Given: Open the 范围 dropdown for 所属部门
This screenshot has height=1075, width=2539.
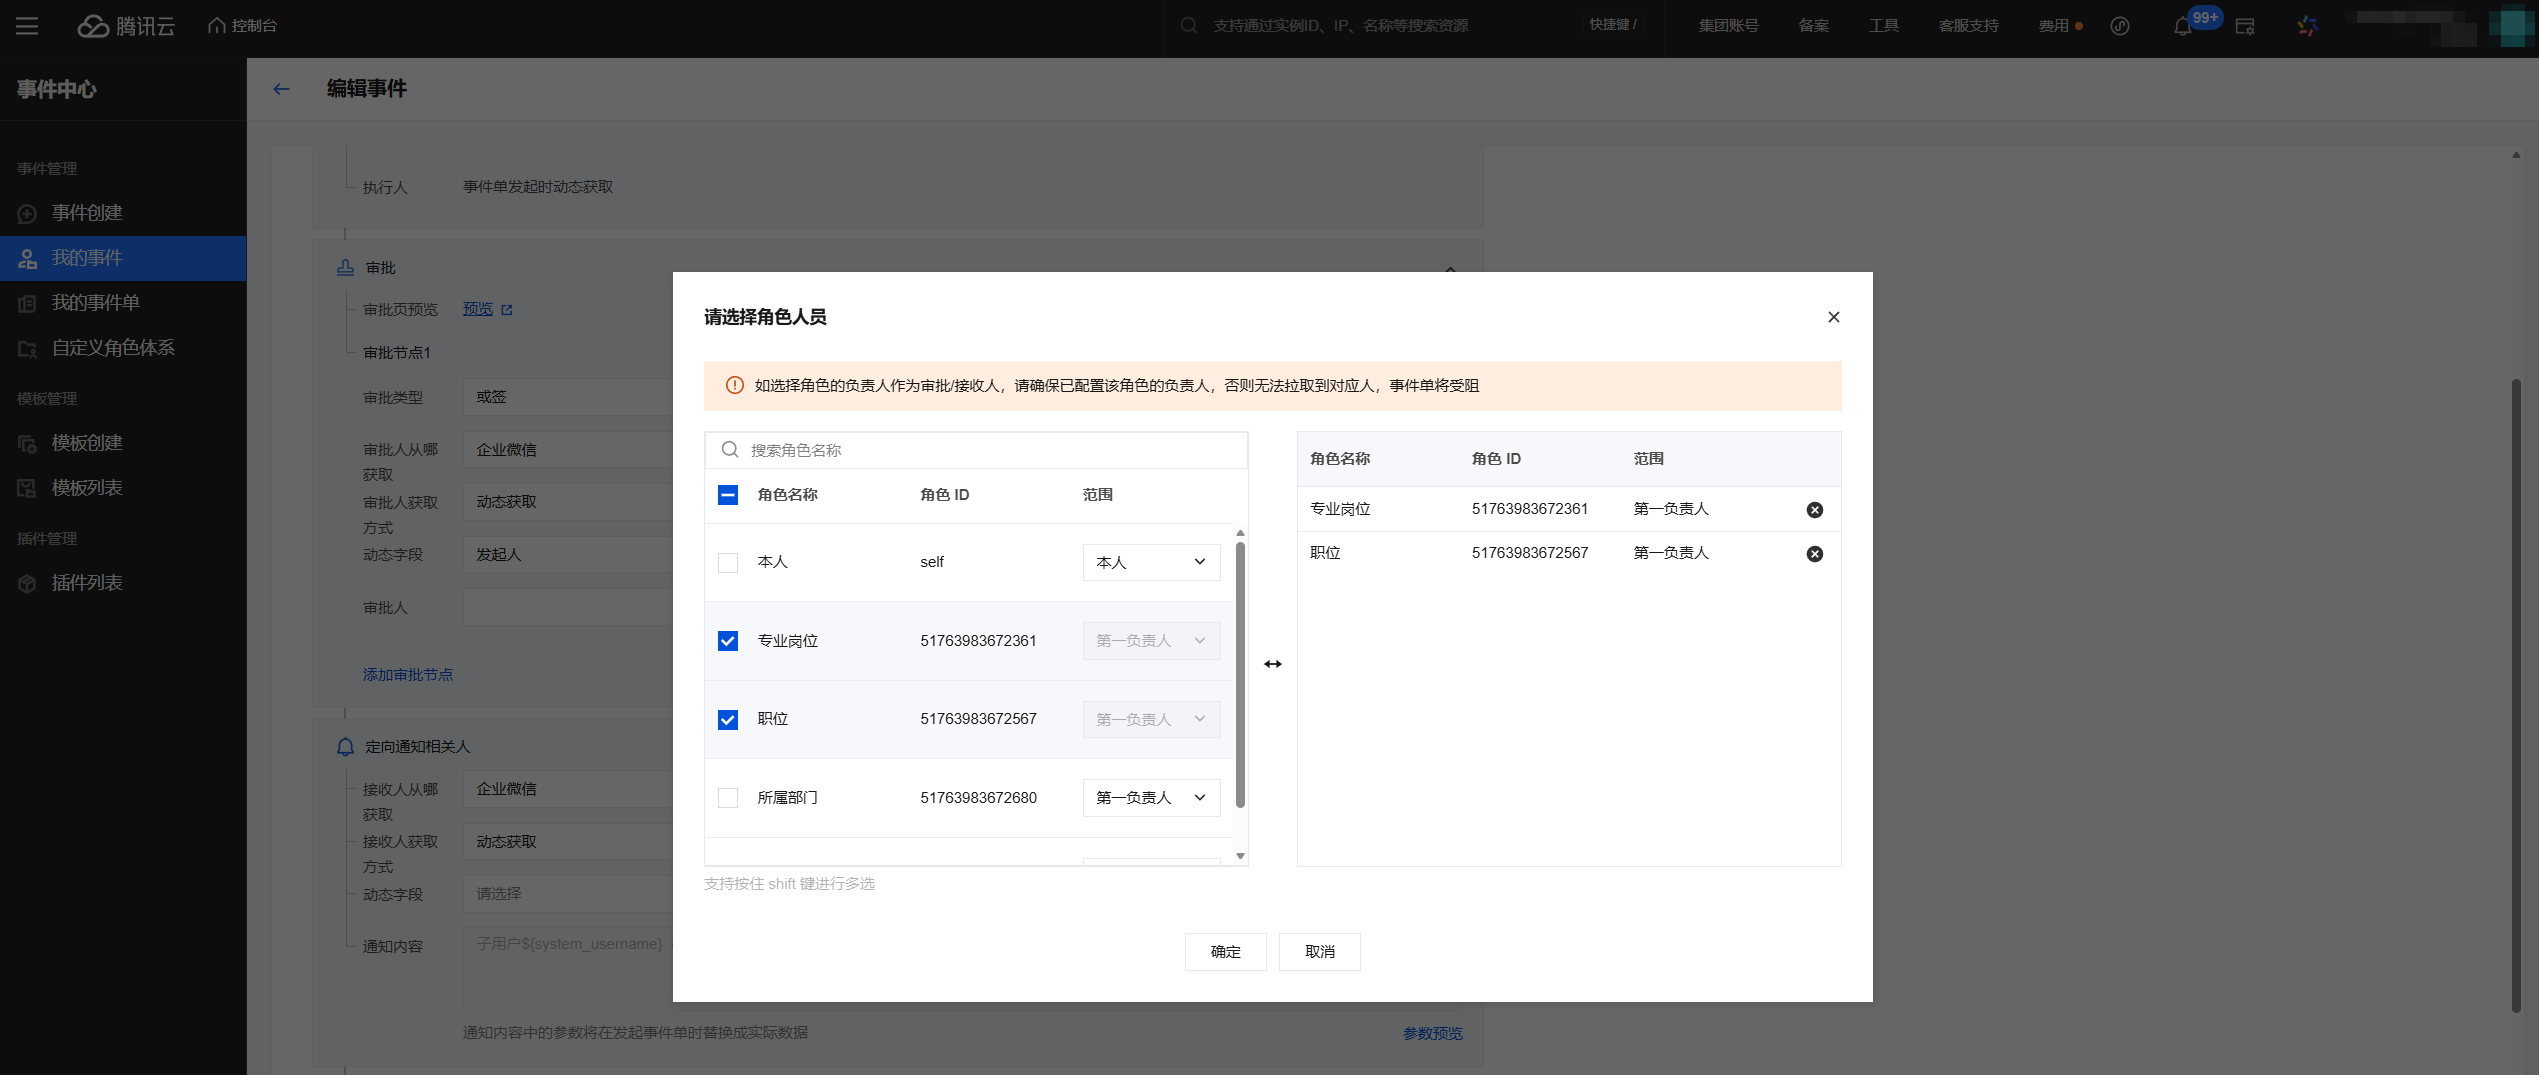Looking at the screenshot, I should tap(1151, 798).
